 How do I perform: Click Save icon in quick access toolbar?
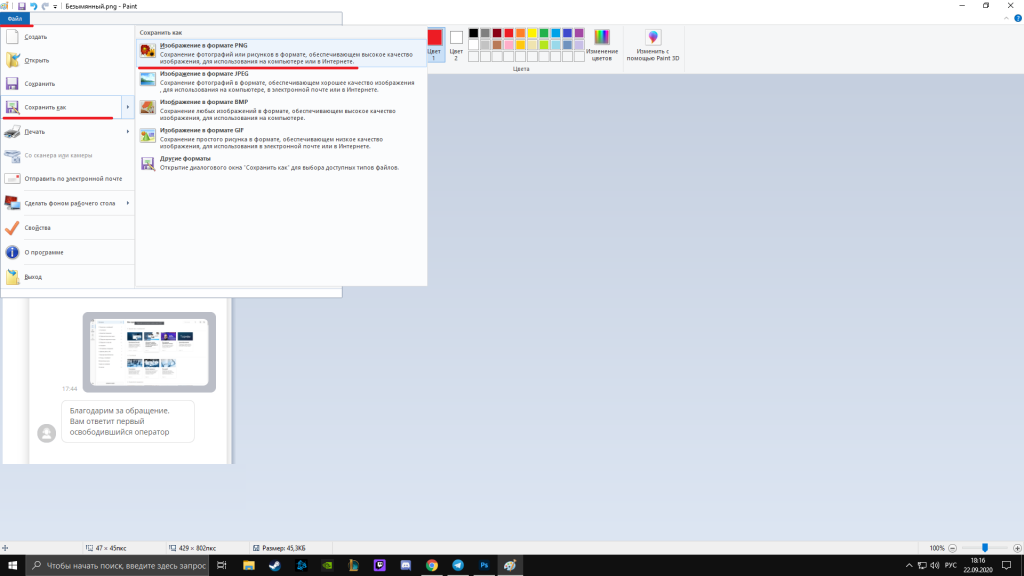22,6
